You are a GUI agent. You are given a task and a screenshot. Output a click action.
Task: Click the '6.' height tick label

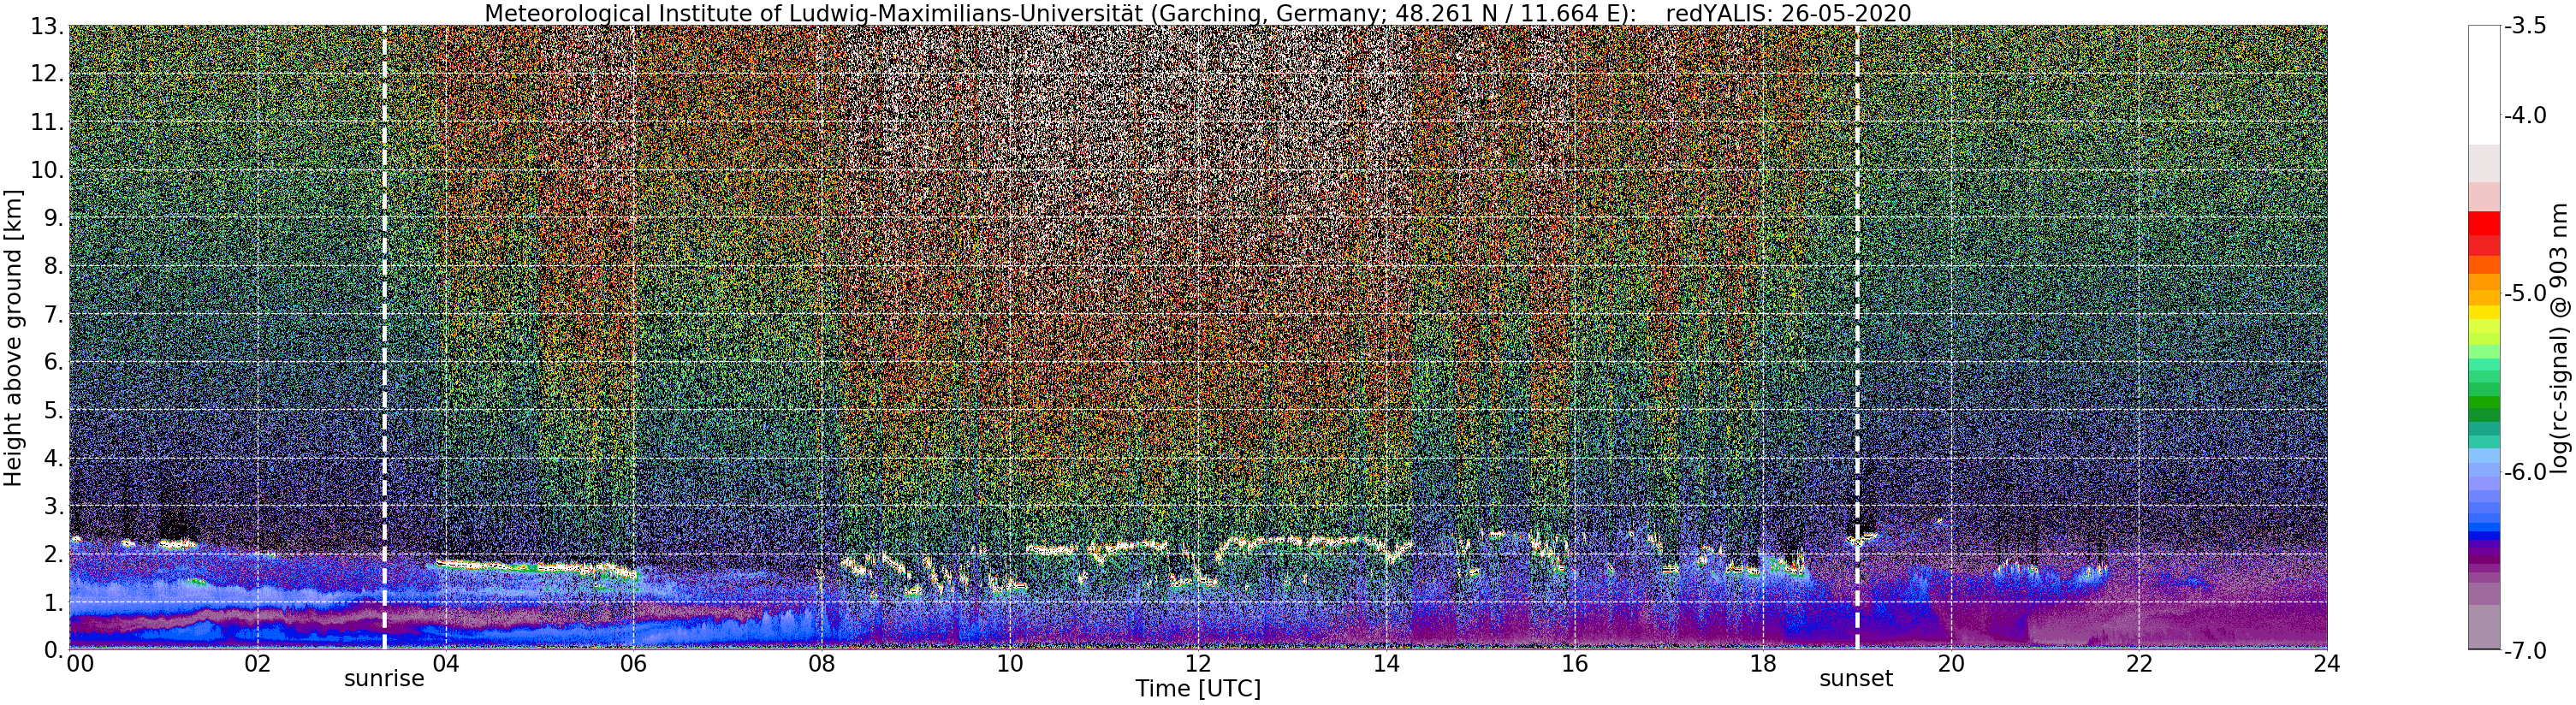tap(55, 362)
